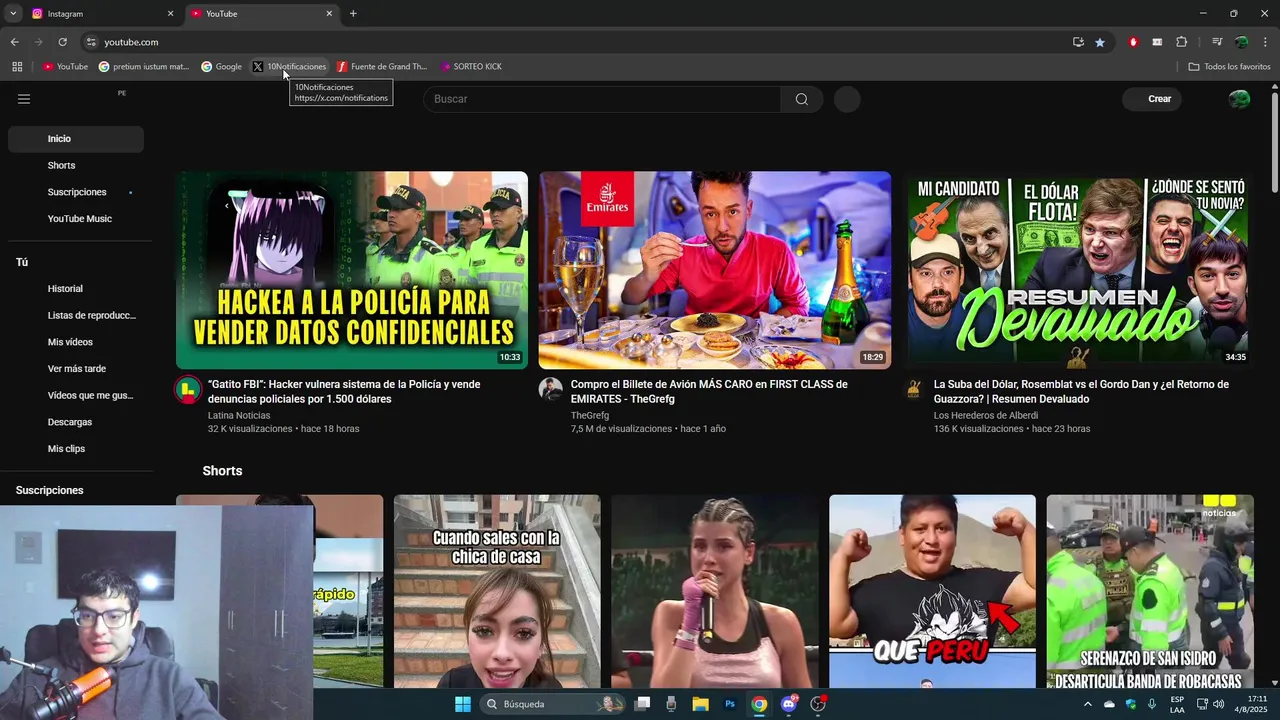Open the Google bookmark

(x=221, y=66)
